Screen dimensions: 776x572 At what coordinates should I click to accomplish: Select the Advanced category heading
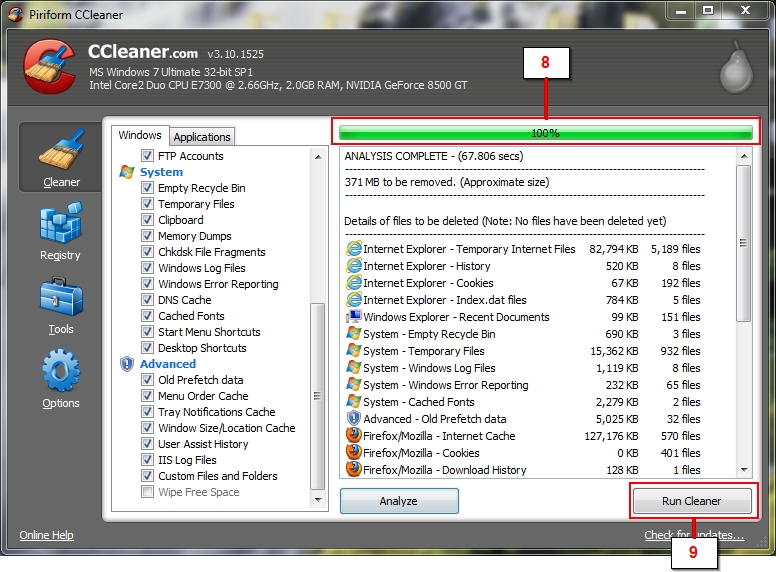(168, 364)
